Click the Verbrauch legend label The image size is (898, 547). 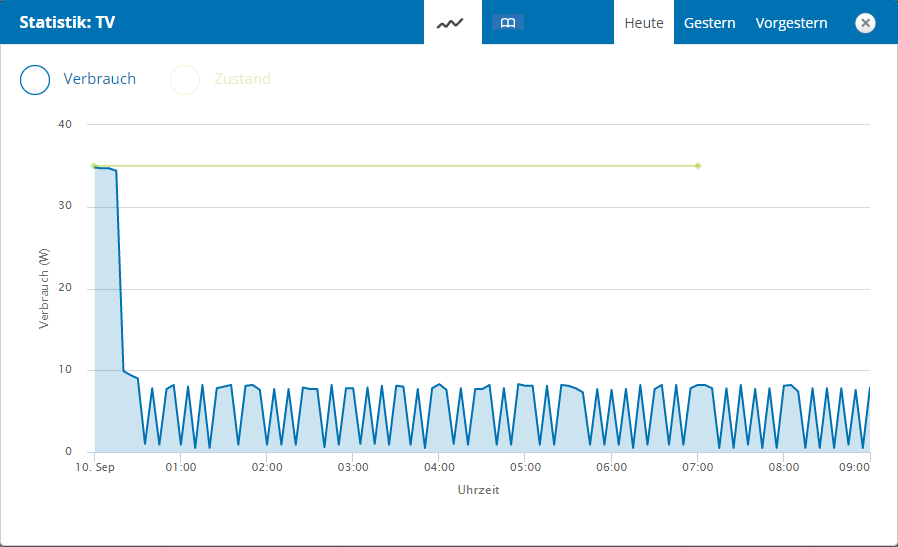(x=99, y=79)
